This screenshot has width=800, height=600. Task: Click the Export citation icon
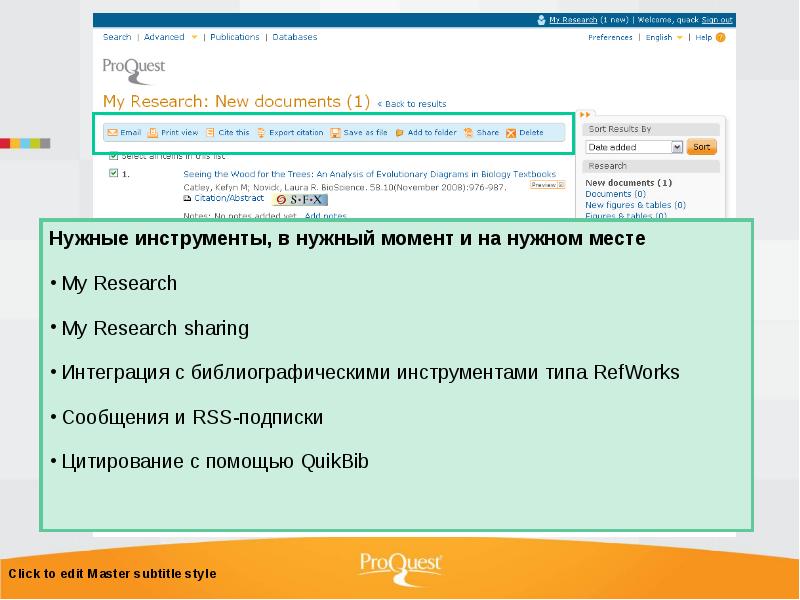pyautogui.click(x=261, y=132)
